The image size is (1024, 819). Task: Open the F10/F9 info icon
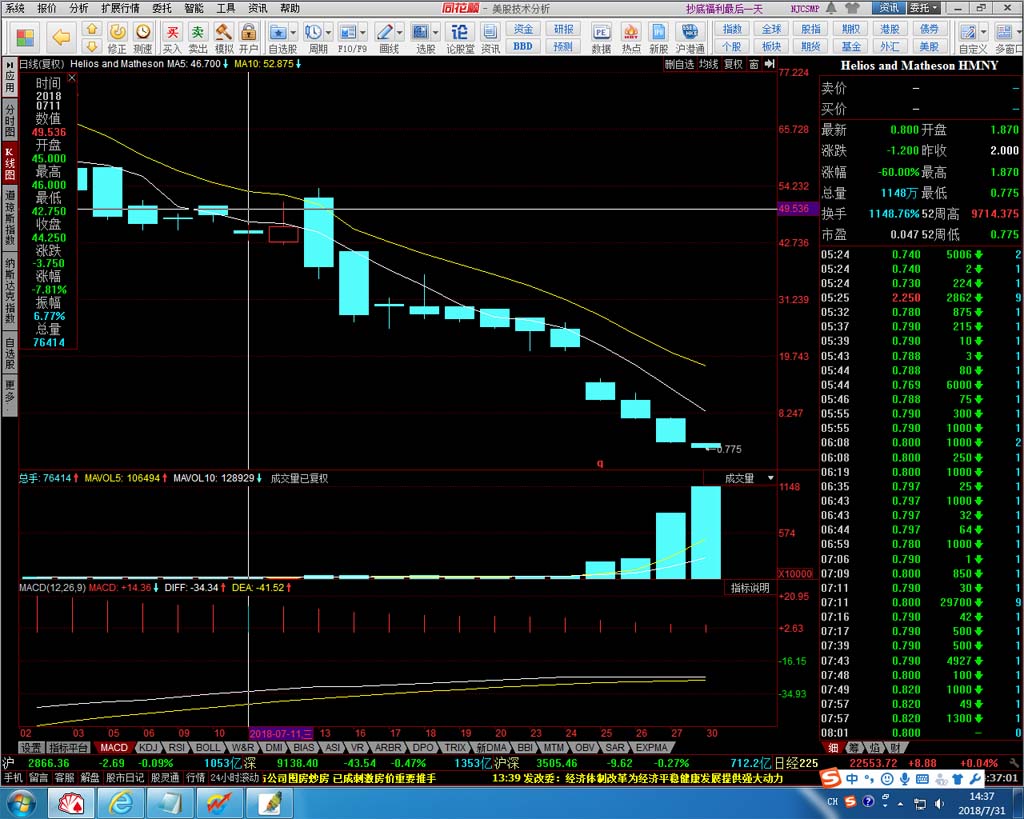[348, 32]
